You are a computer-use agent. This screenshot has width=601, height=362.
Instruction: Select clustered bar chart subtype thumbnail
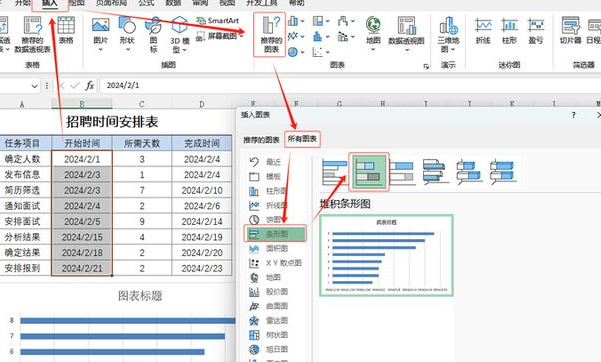click(335, 172)
